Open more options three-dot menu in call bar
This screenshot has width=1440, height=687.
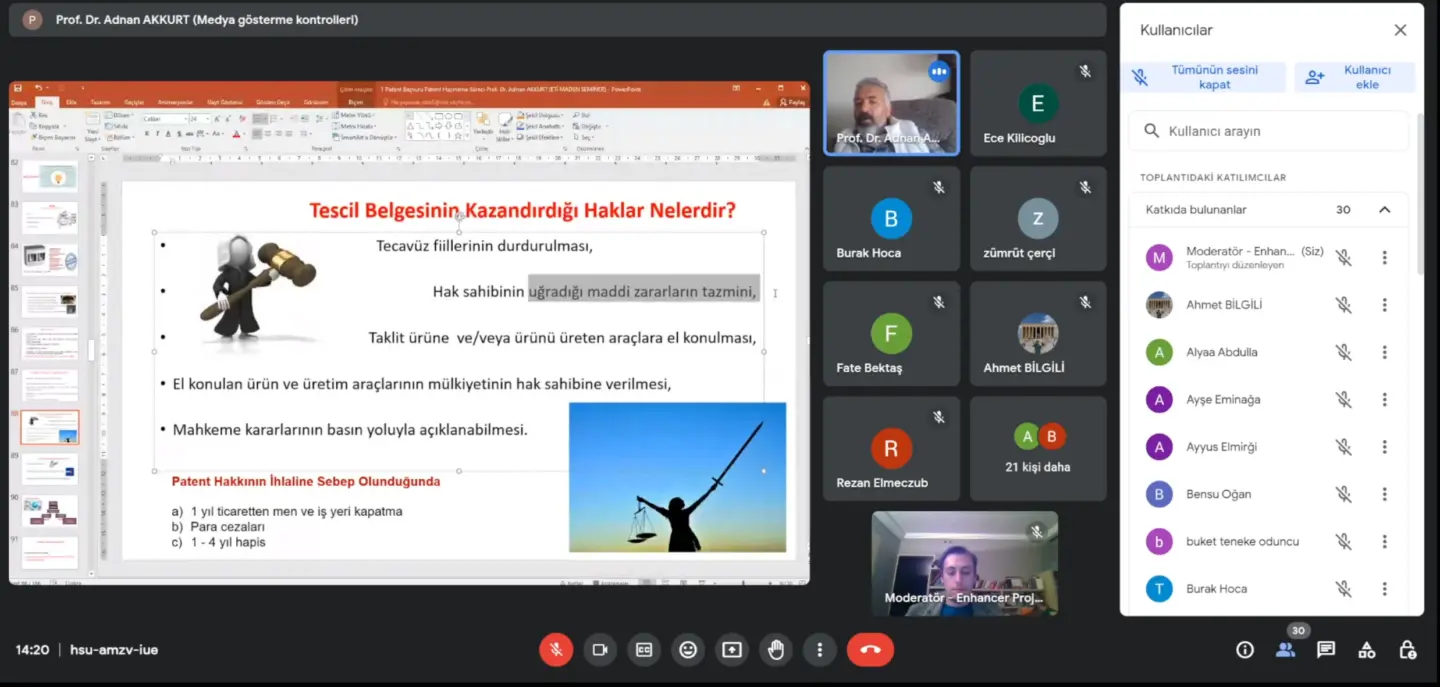point(820,650)
